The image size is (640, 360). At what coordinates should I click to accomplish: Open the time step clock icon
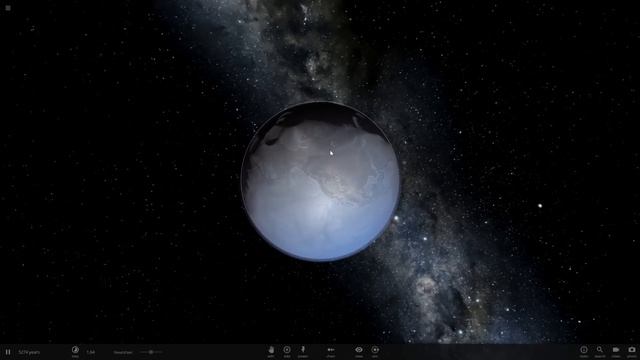(x=75, y=351)
